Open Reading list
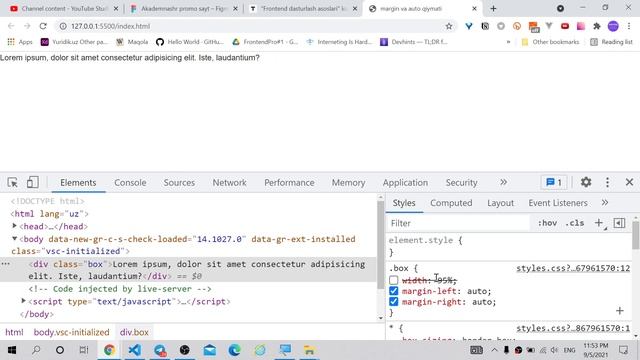The image size is (640, 360). 611,42
